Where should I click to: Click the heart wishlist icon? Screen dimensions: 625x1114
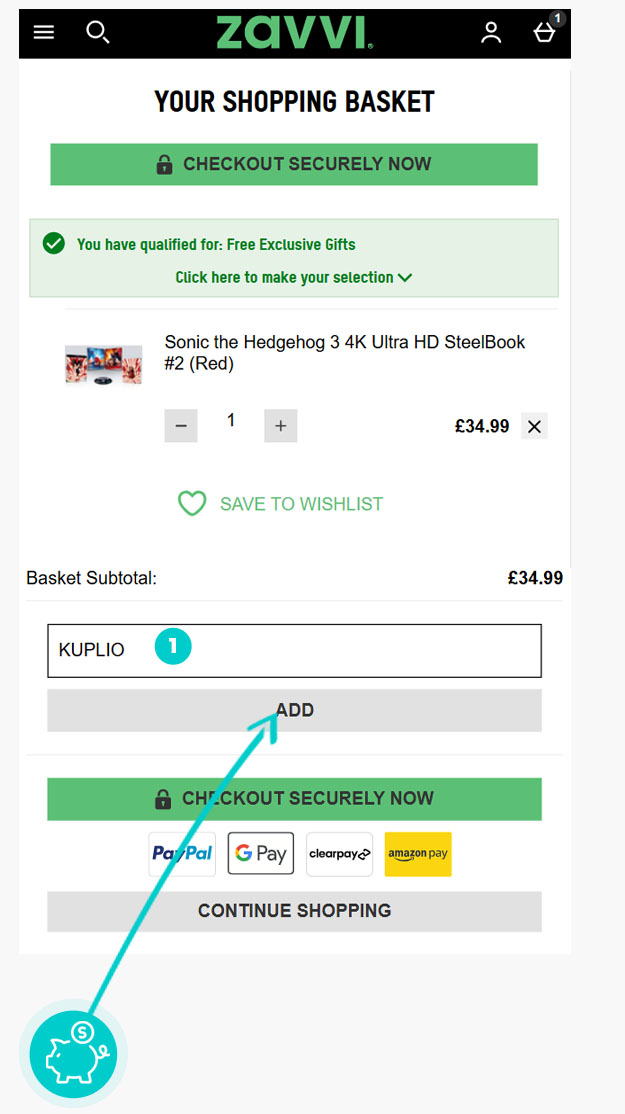point(192,504)
